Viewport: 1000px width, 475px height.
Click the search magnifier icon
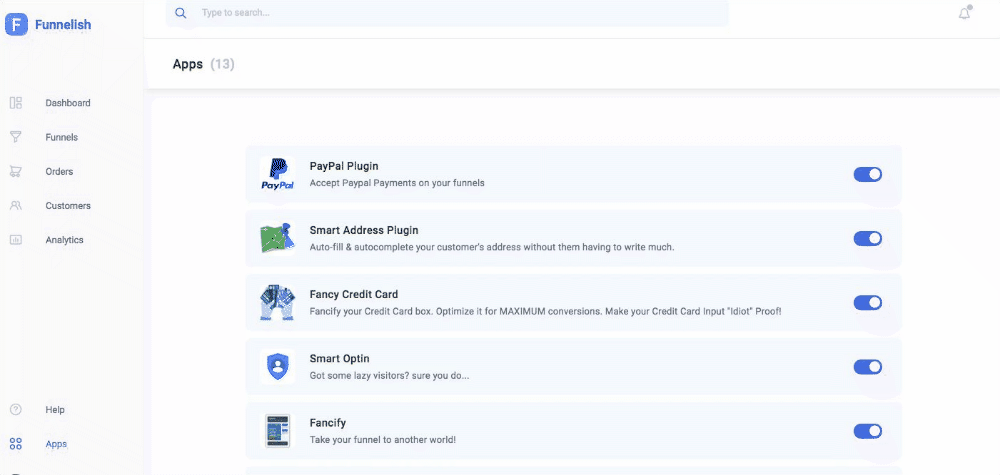tap(180, 13)
